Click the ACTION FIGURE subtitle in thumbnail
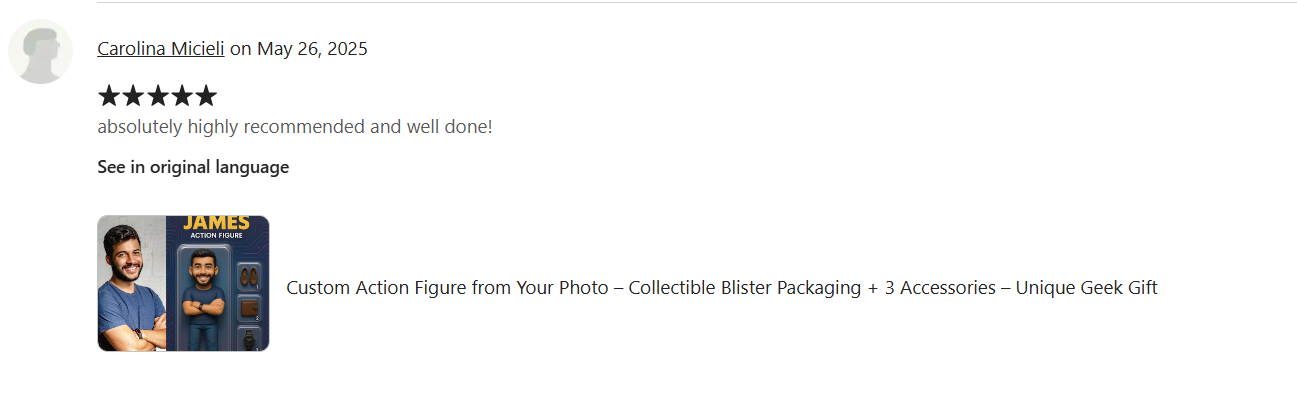Image resolution: width=1297 pixels, height=397 pixels. tap(218, 236)
